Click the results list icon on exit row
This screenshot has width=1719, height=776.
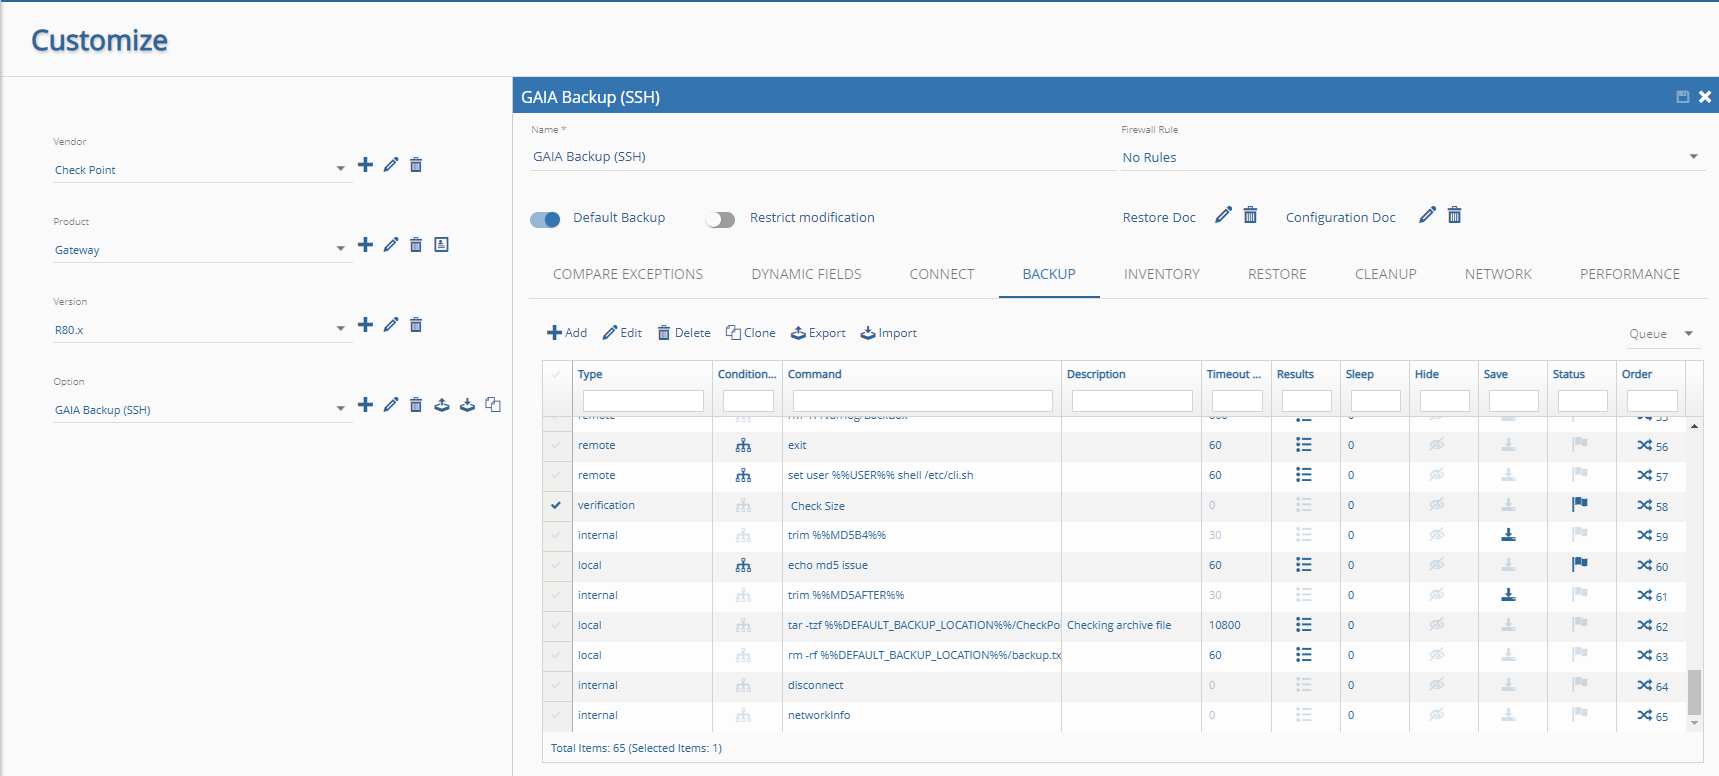click(1303, 445)
